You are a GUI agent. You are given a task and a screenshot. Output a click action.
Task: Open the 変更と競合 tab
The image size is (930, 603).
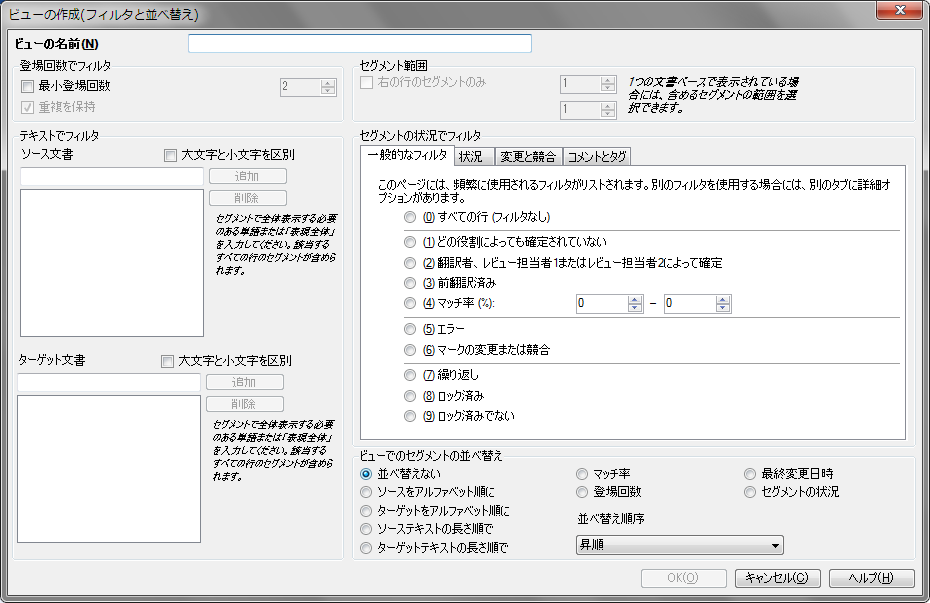528,157
